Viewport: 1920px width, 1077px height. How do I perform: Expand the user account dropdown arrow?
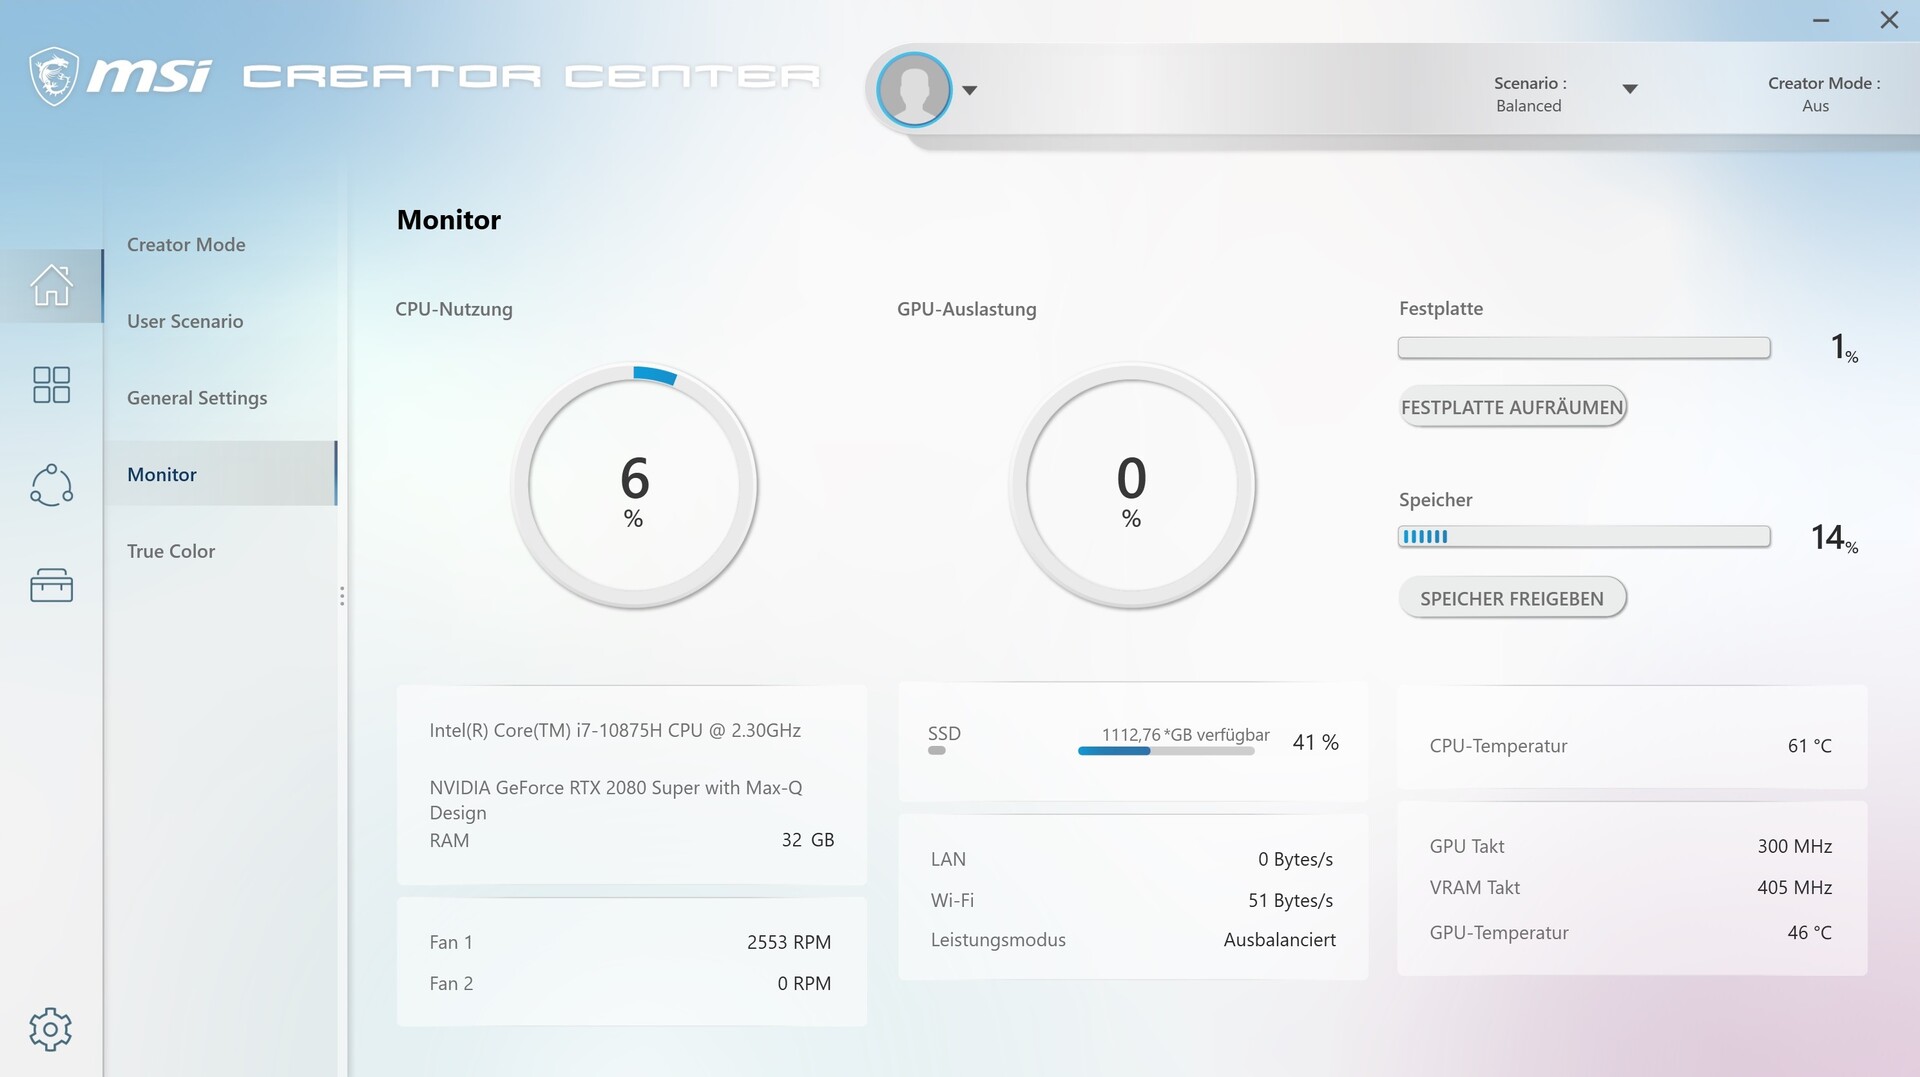969,90
